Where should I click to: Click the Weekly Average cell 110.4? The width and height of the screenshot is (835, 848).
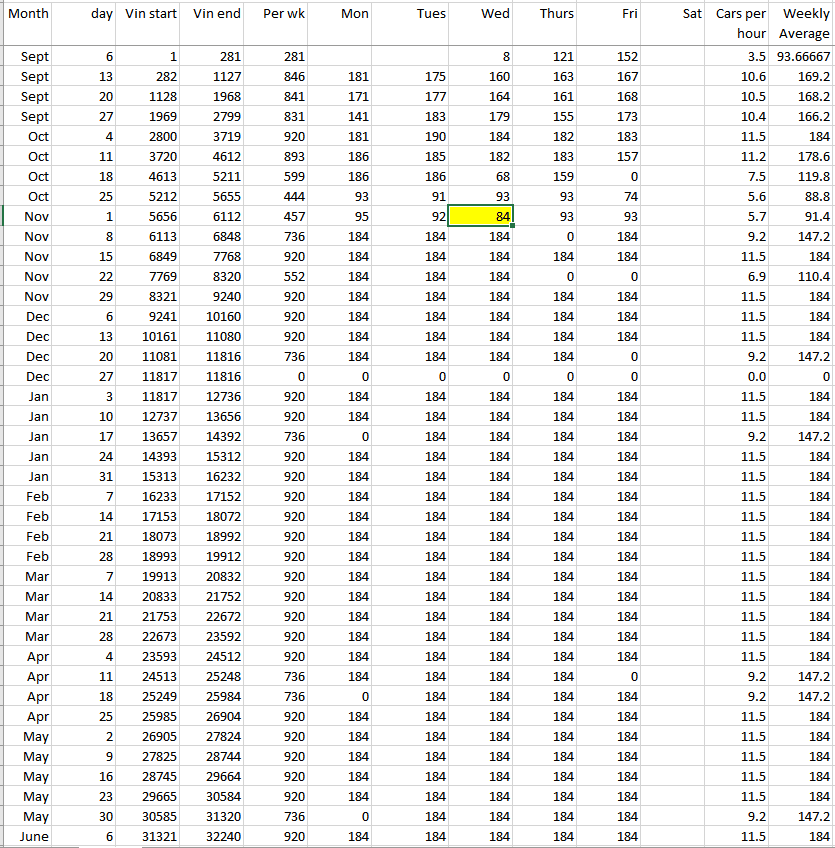pos(802,277)
